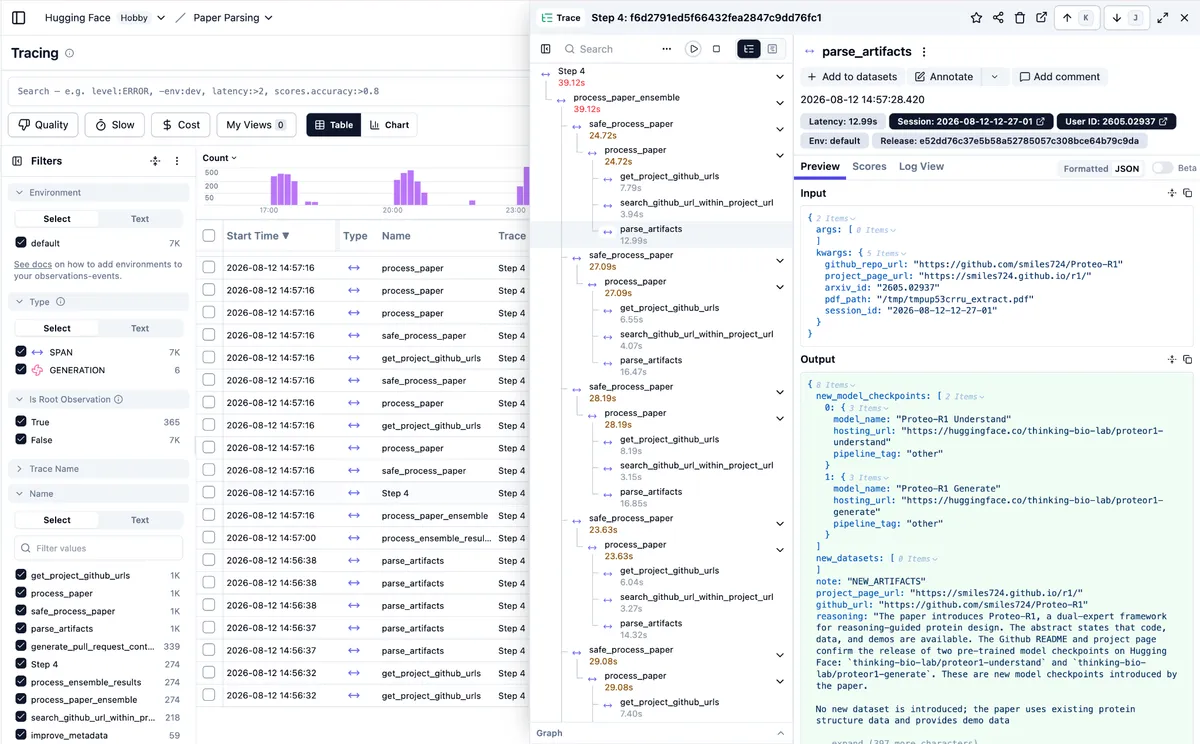Star the Step 4 trace
Screen dimensions: 1200x744
(x=976, y=18)
